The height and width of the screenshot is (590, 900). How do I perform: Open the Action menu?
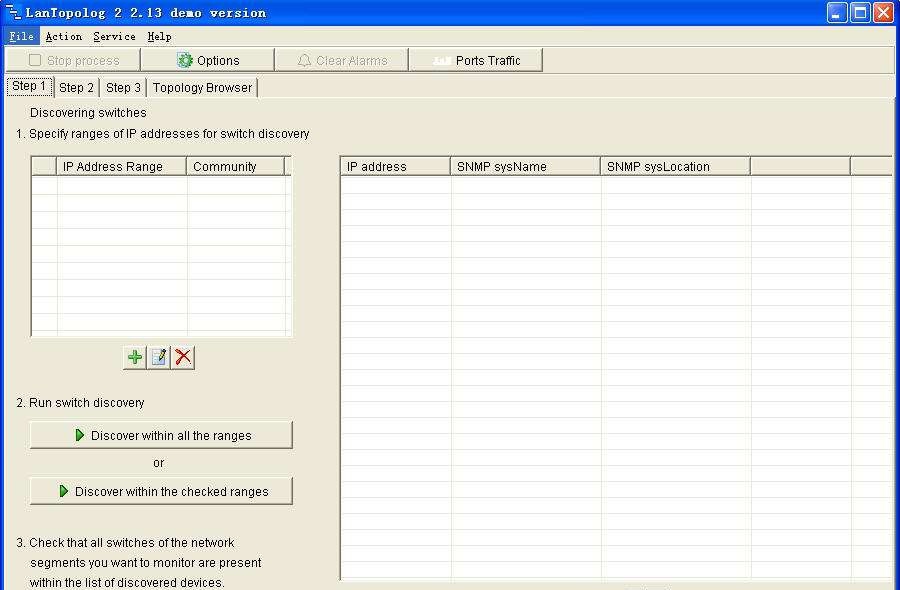coord(63,36)
